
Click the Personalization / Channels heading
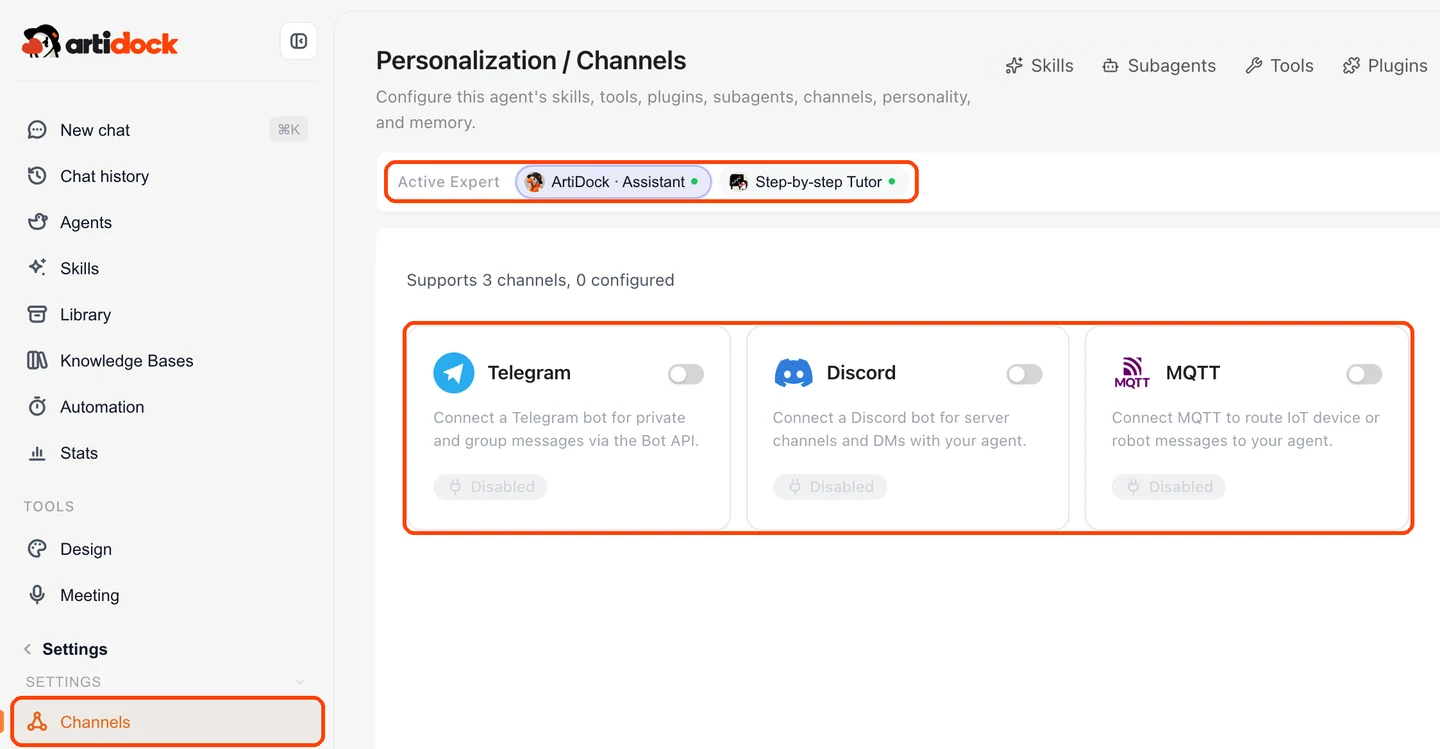[x=531, y=61]
